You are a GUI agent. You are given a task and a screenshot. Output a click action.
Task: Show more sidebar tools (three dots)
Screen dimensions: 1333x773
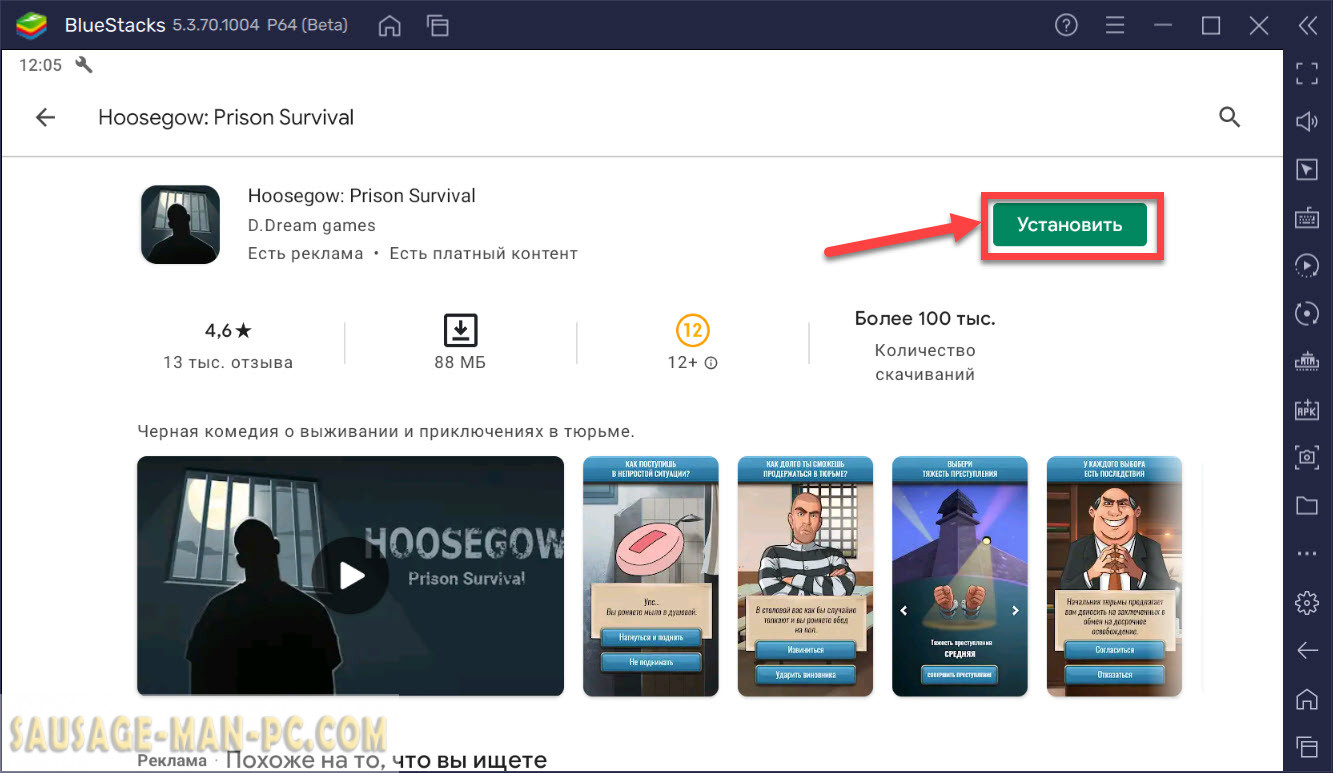[1307, 553]
